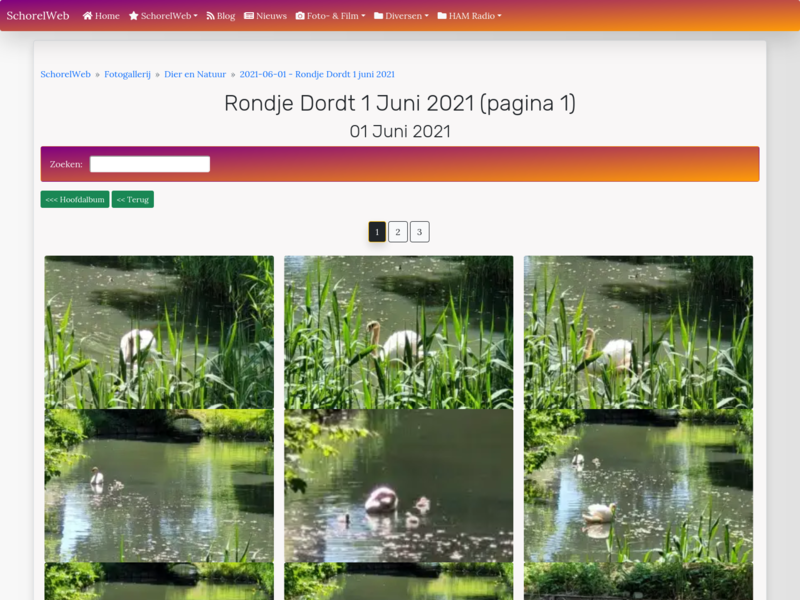Click the Zoeken: label
Image resolution: width=800 pixels, height=600 pixels.
(66, 164)
